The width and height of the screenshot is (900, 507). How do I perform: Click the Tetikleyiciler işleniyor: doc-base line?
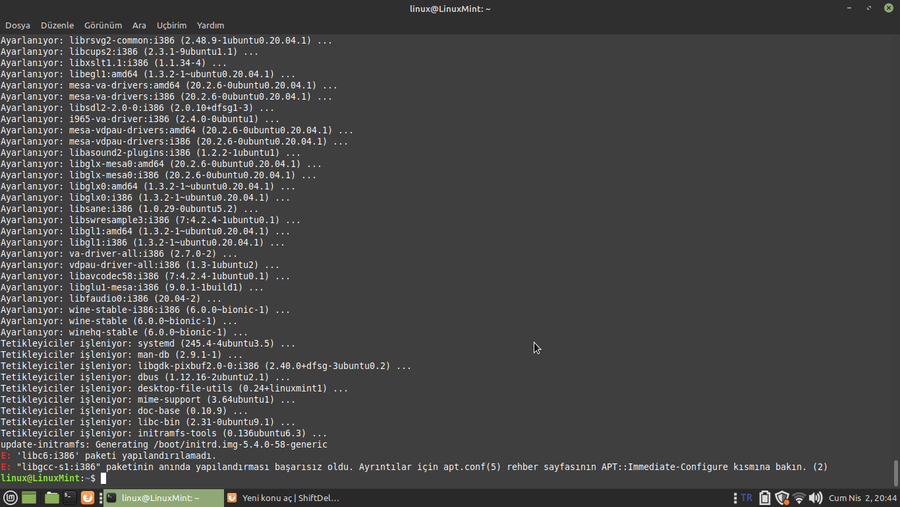click(x=124, y=411)
